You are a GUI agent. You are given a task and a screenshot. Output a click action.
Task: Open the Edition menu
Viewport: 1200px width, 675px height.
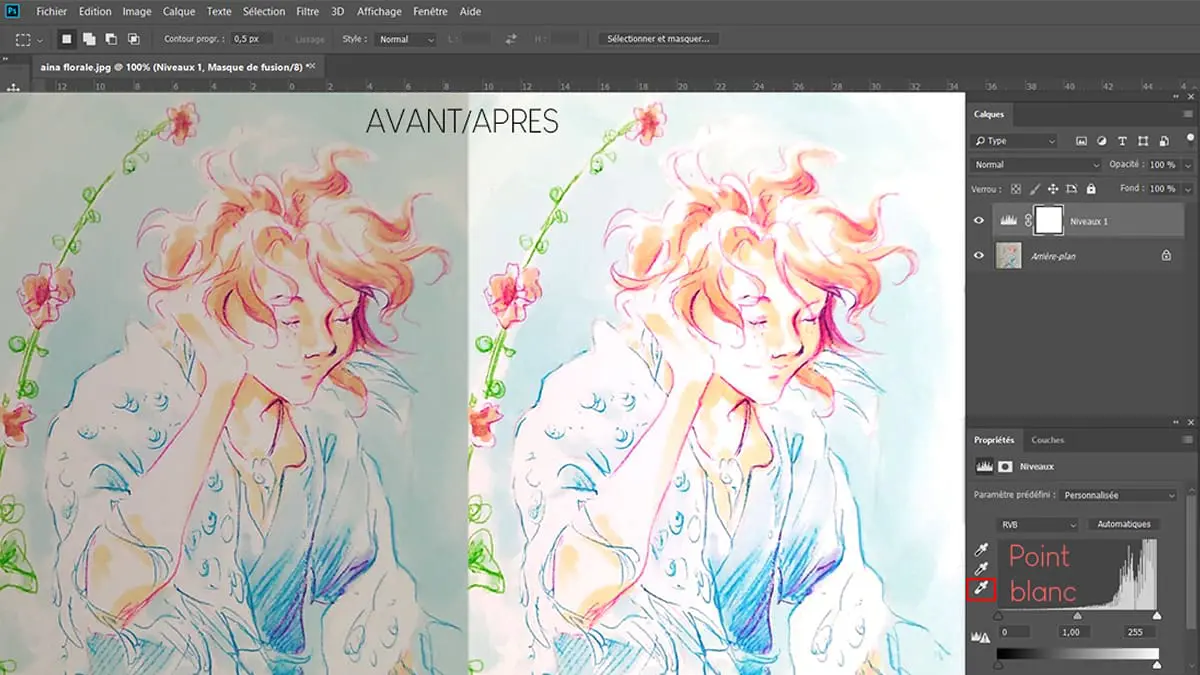click(95, 11)
